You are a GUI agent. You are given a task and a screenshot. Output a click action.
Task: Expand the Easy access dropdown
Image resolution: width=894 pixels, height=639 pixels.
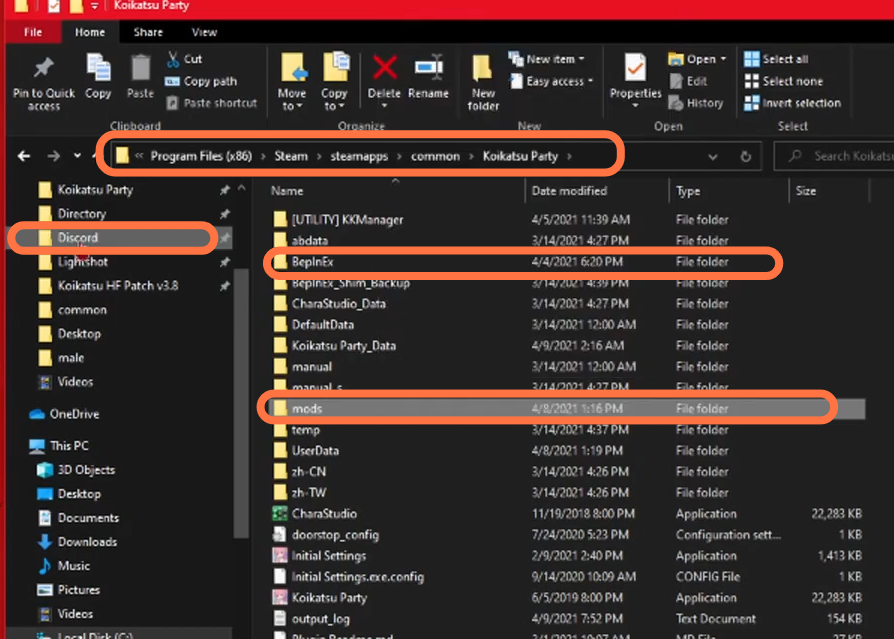click(x=590, y=81)
